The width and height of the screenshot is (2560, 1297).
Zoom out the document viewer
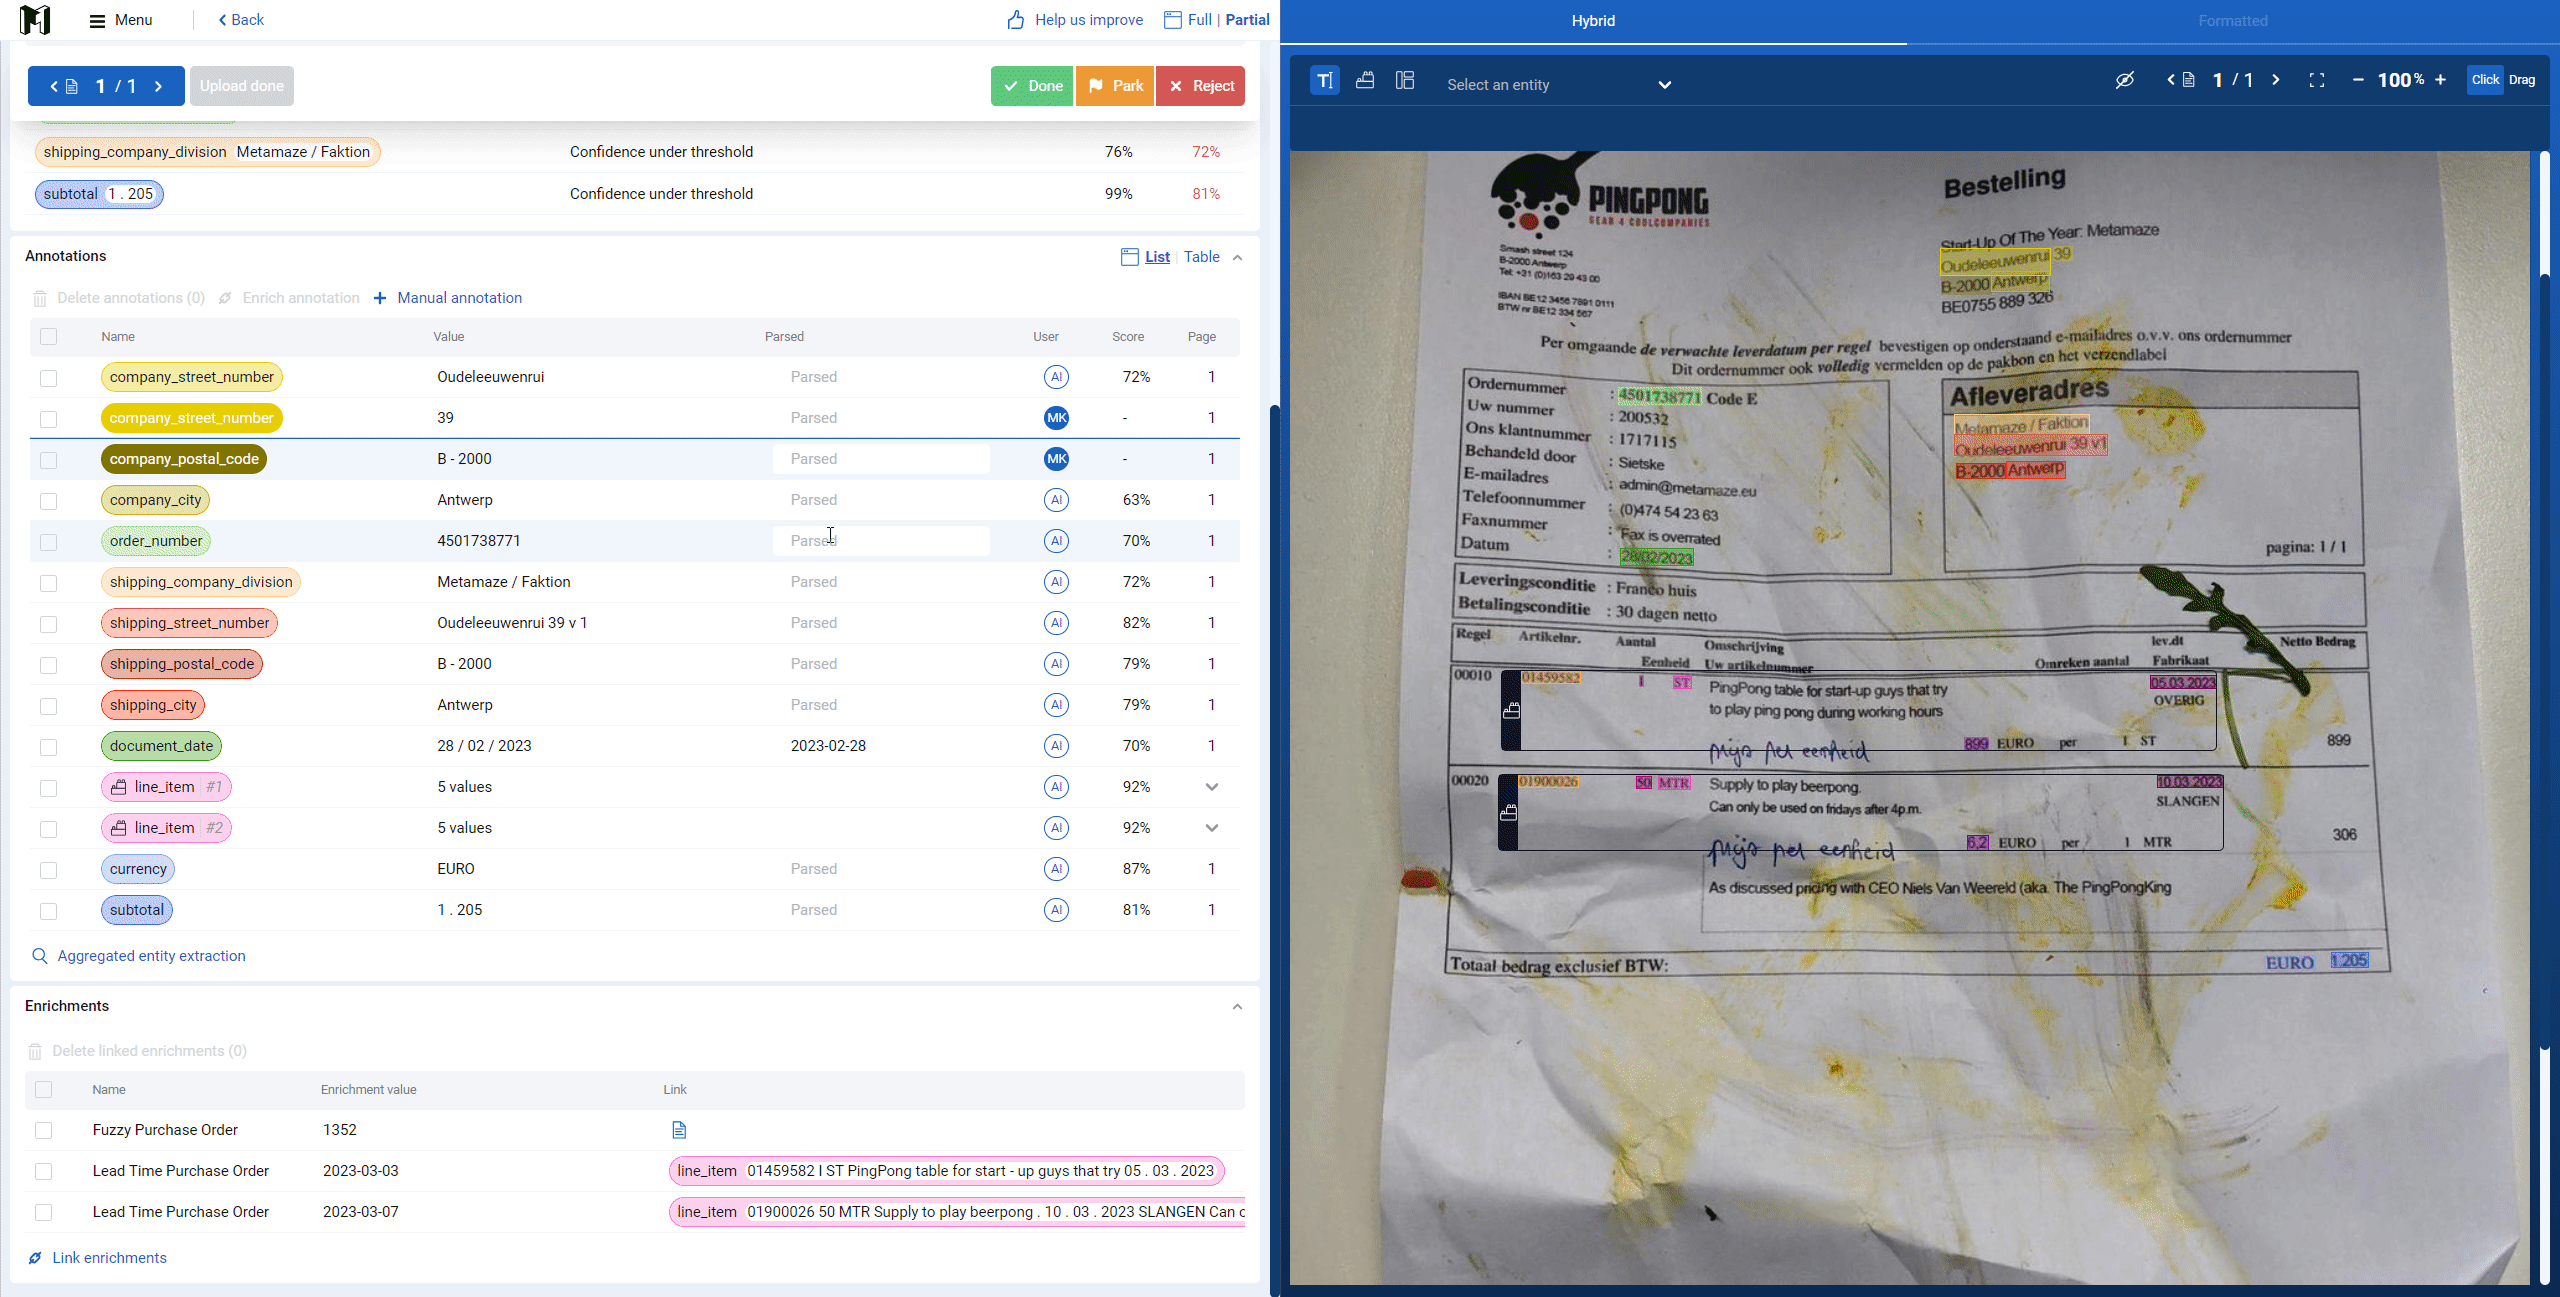coord(2358,80)
